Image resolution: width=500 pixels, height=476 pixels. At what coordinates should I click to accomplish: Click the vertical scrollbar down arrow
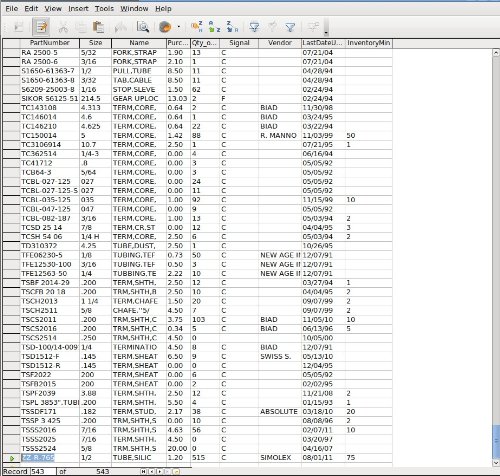click(496, 463)
